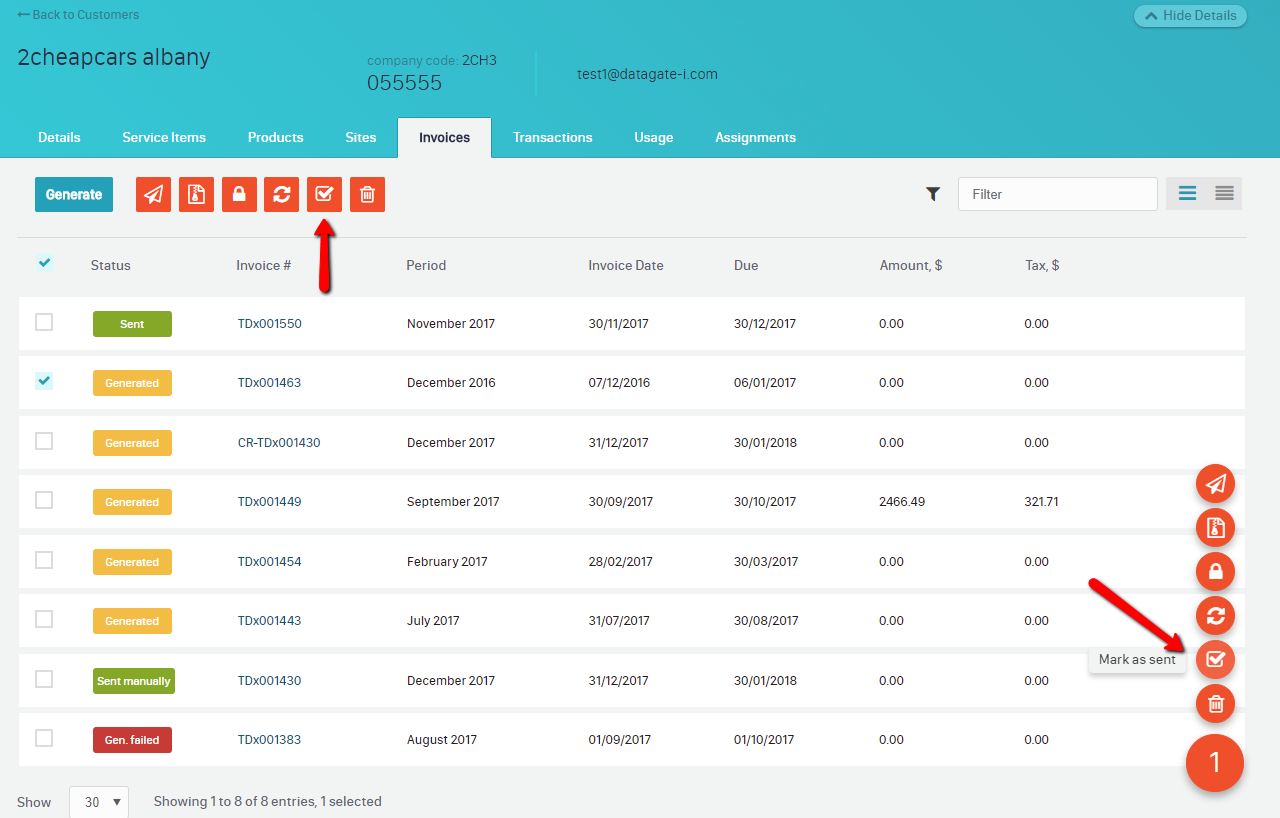
Task: Collapse customer info with Hide Details
Action: tap(1190, 16)
